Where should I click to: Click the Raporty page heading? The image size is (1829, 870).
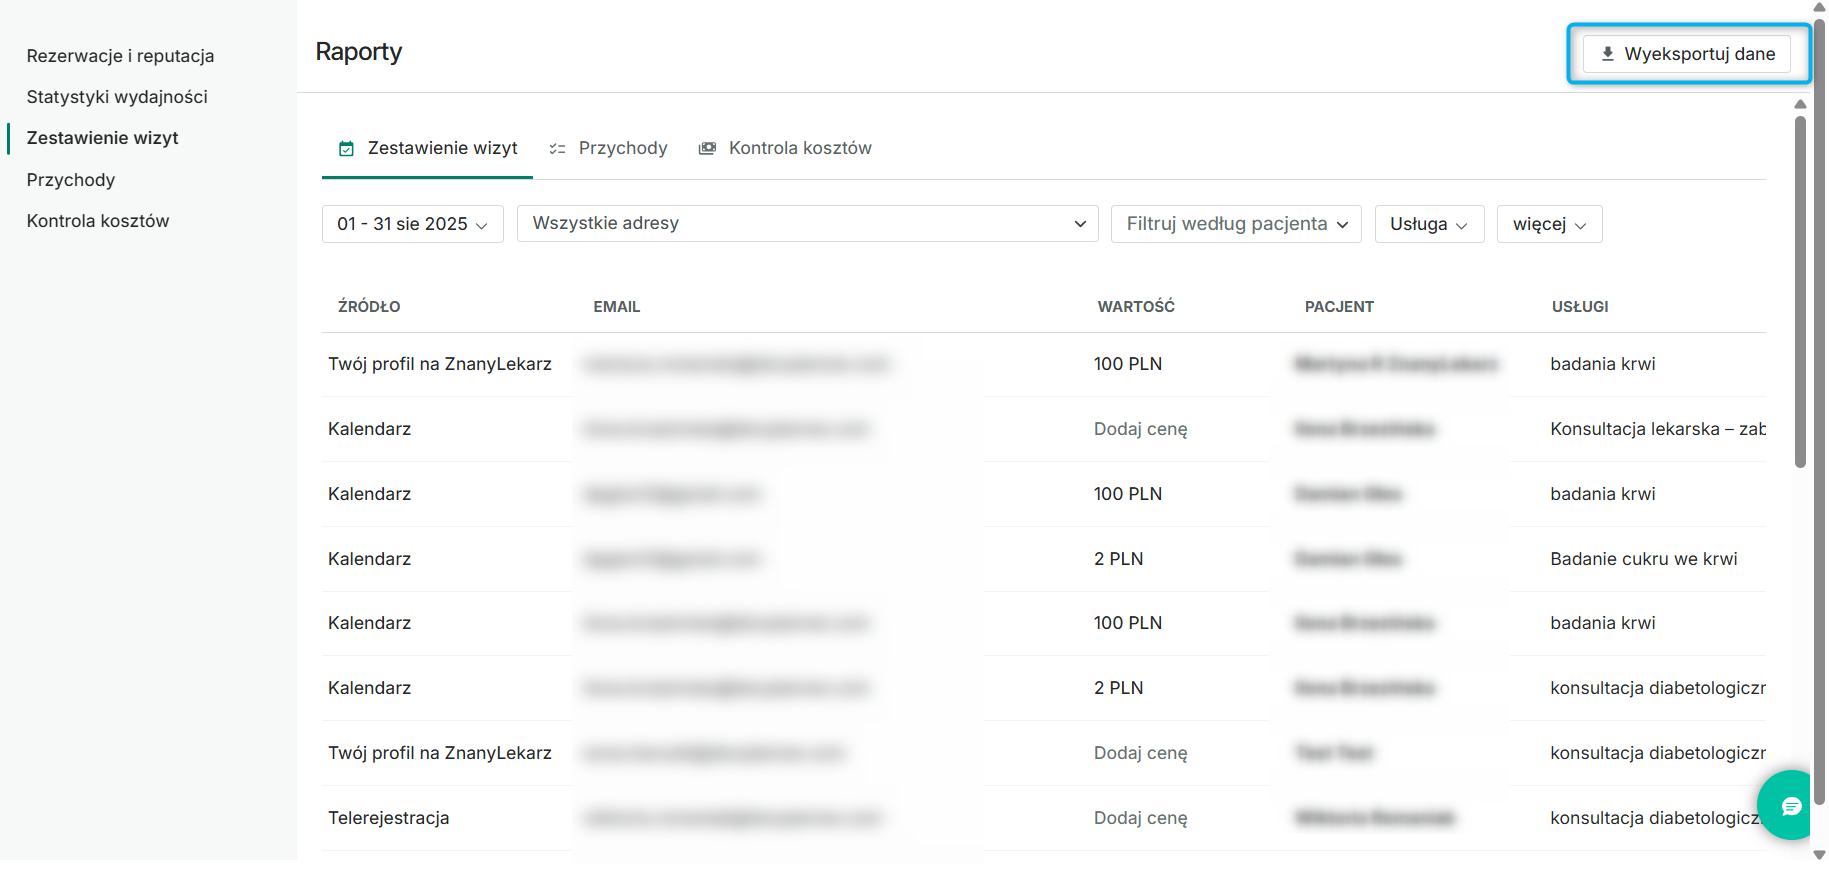tap(359, 52)
